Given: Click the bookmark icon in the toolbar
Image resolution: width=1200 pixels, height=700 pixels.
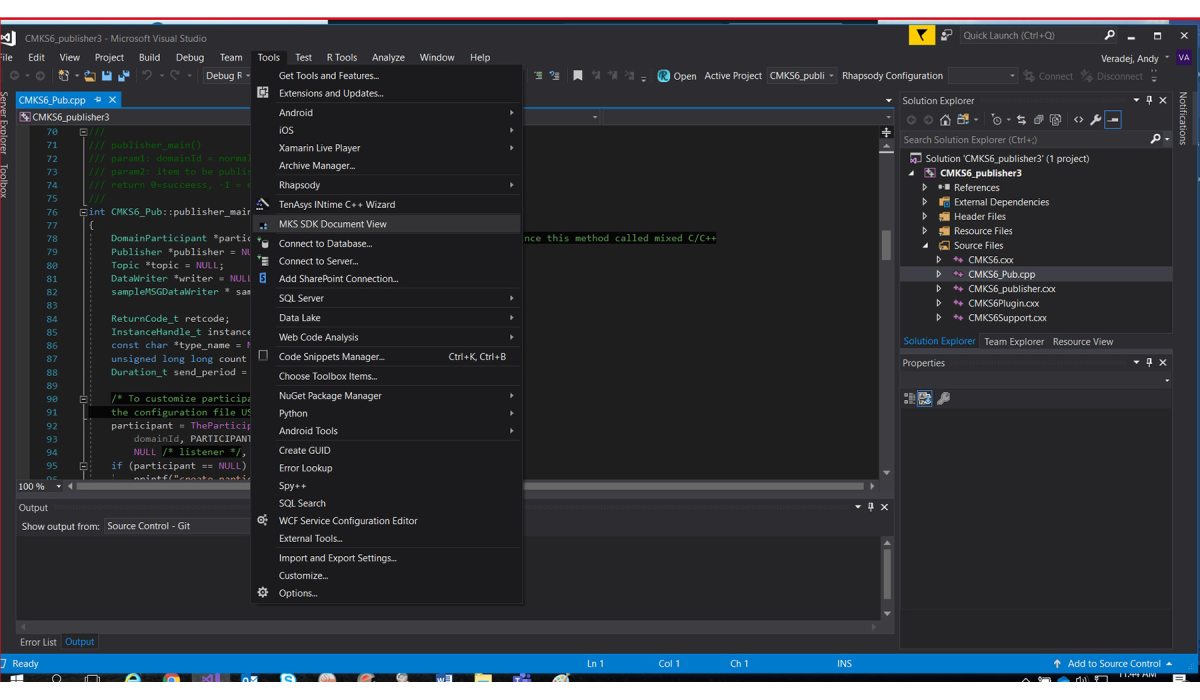Looking at the screenshot, I should [x=578, y=76].
